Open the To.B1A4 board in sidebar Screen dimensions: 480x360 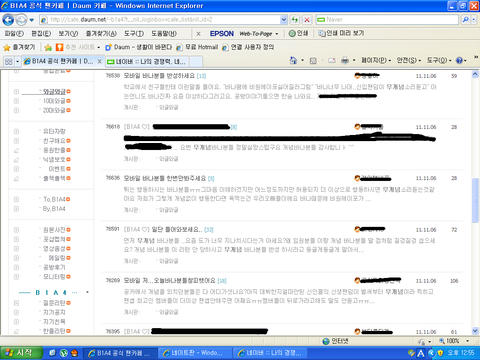point(54,199)
